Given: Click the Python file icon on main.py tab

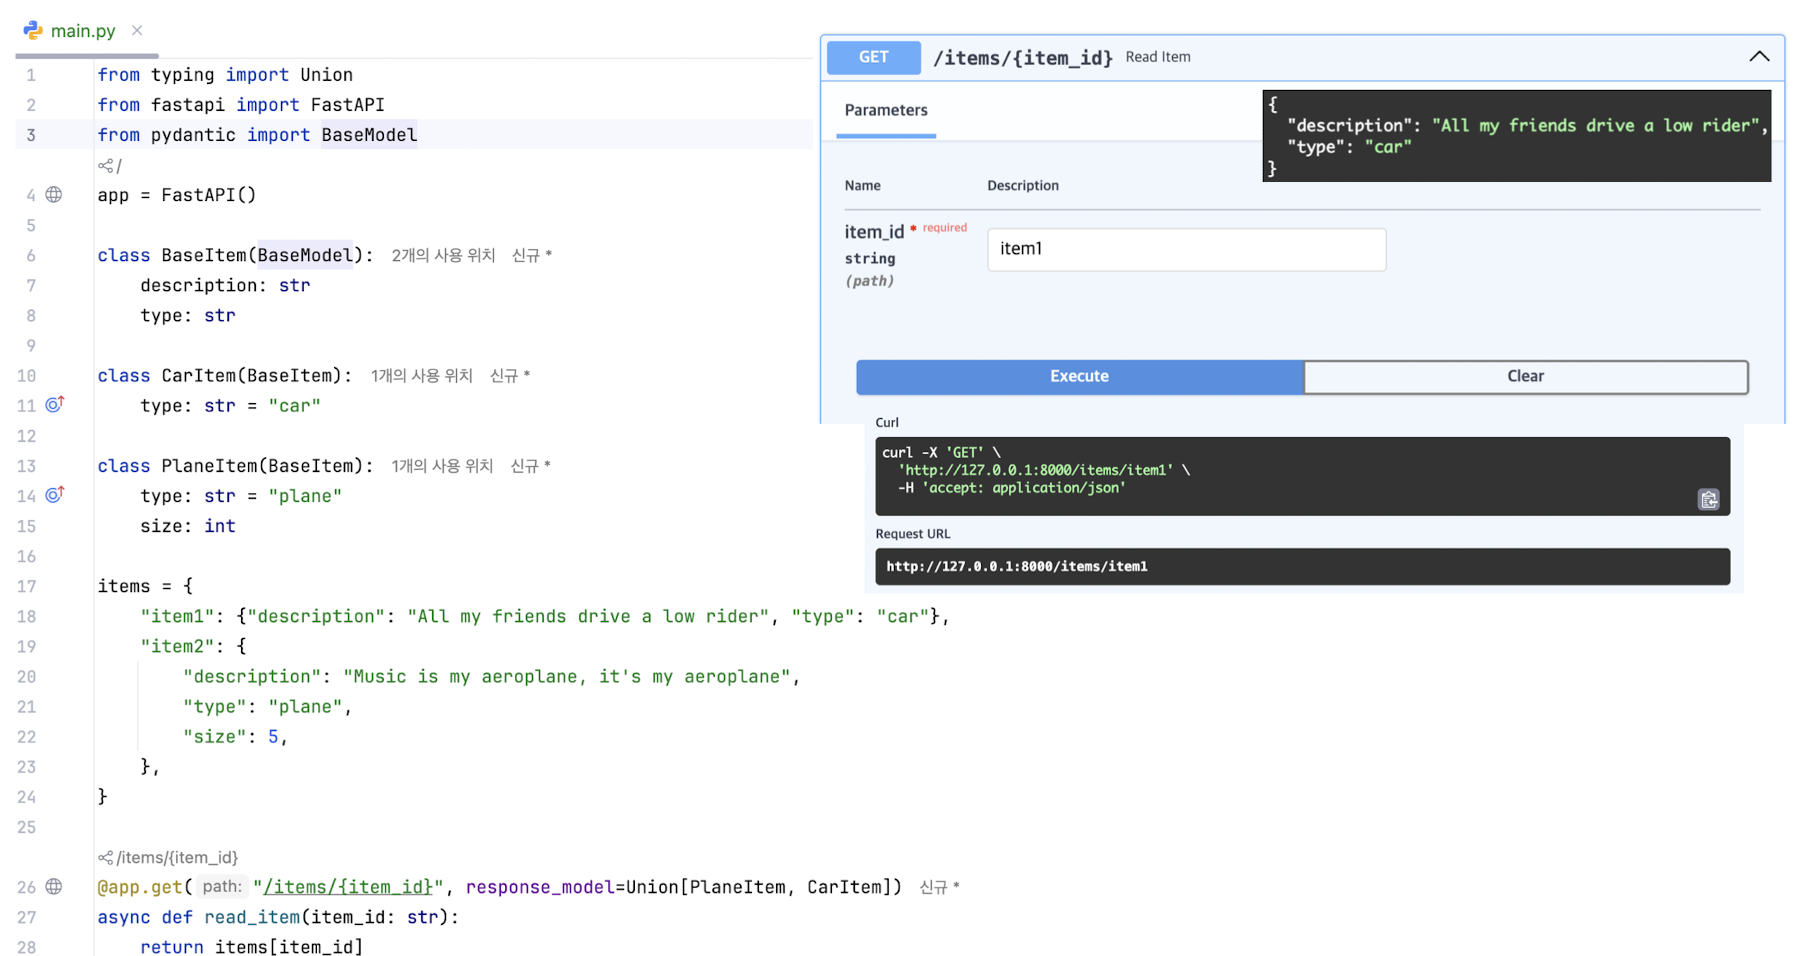Looking at the screenshot, I should pos(33,30).
